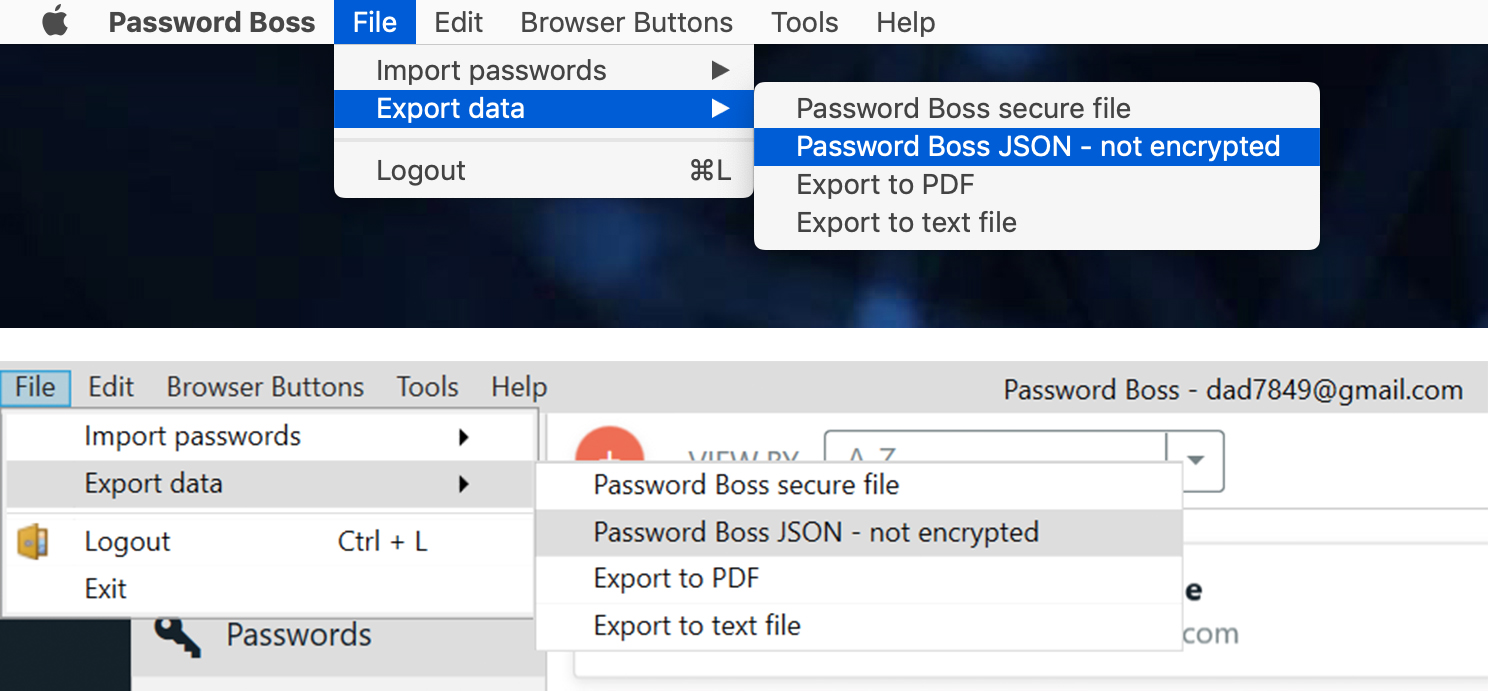Screen dimensions: 1488x691
Task: Select Export to PDF in the macOS submenu
Action: click(885, 185)
